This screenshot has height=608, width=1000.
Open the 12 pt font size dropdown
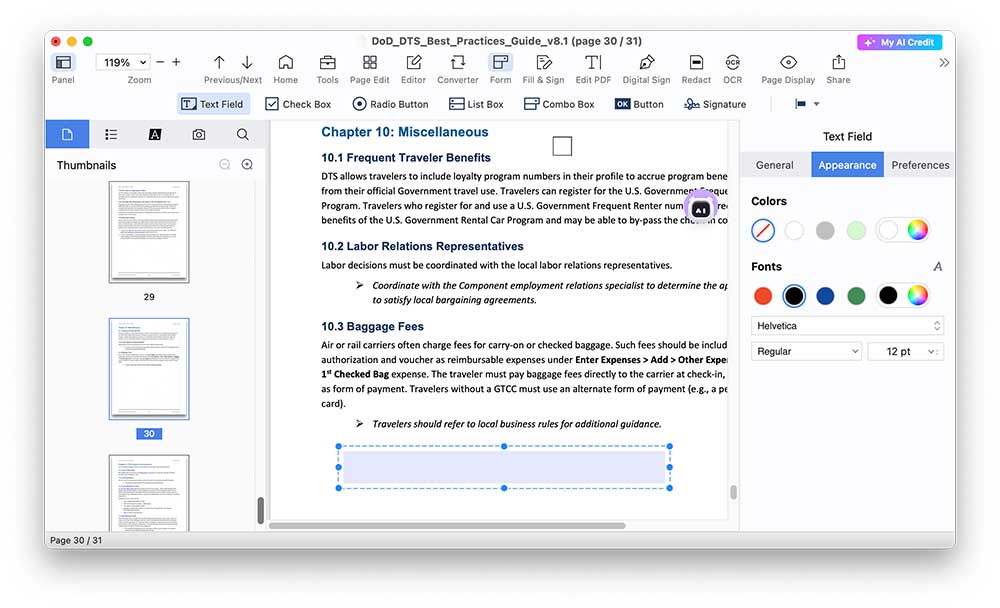pos(906,352)
